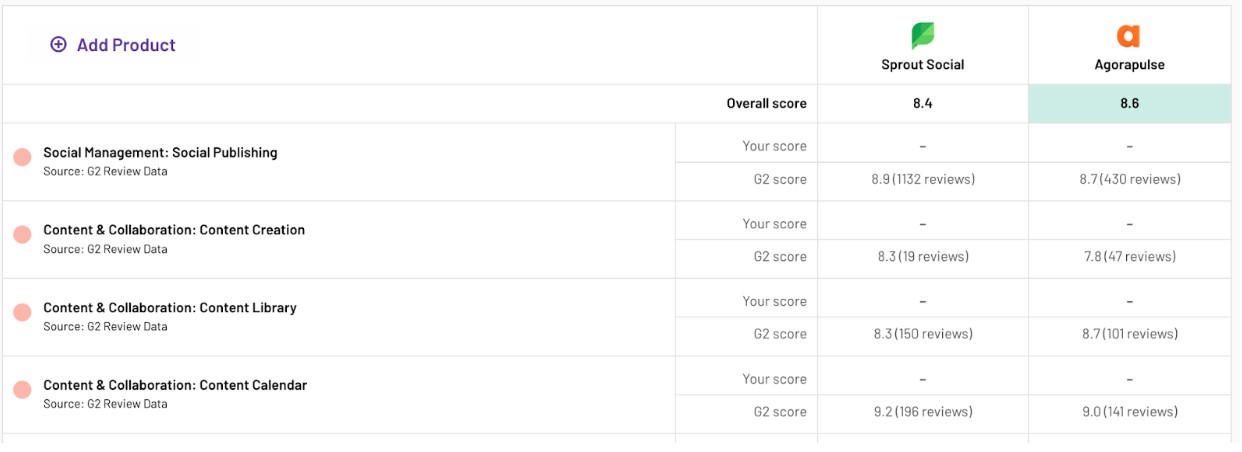
Task: Click Agorapulse's highlighted 8.6 overall score
Action: (x=1129, y=104)
